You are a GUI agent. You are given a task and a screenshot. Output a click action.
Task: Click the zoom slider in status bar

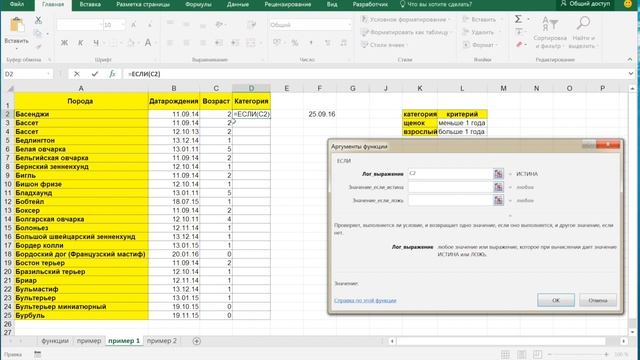click(578, 355)
